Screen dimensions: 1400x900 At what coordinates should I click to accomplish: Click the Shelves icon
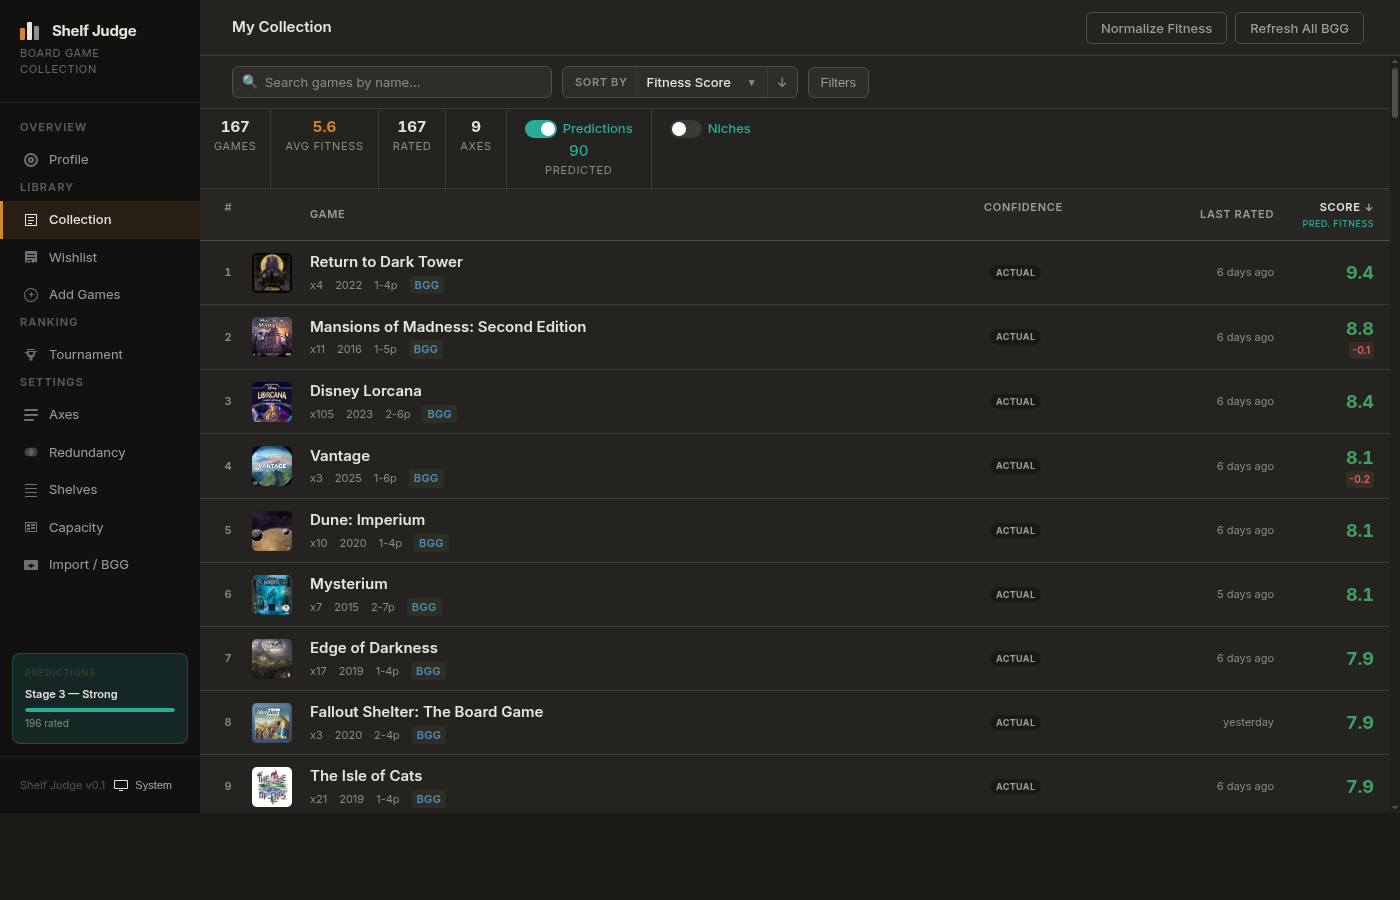31,490
